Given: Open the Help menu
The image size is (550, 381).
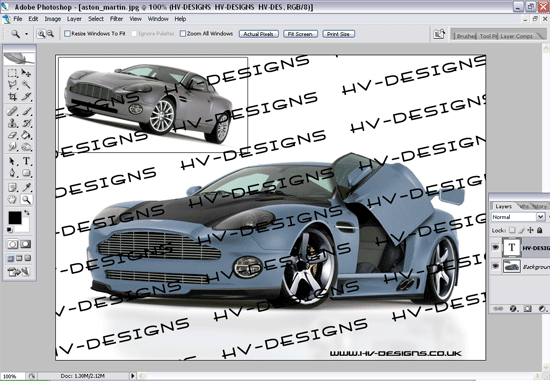Looking at the screenshot, I should [x=180, y=19].
